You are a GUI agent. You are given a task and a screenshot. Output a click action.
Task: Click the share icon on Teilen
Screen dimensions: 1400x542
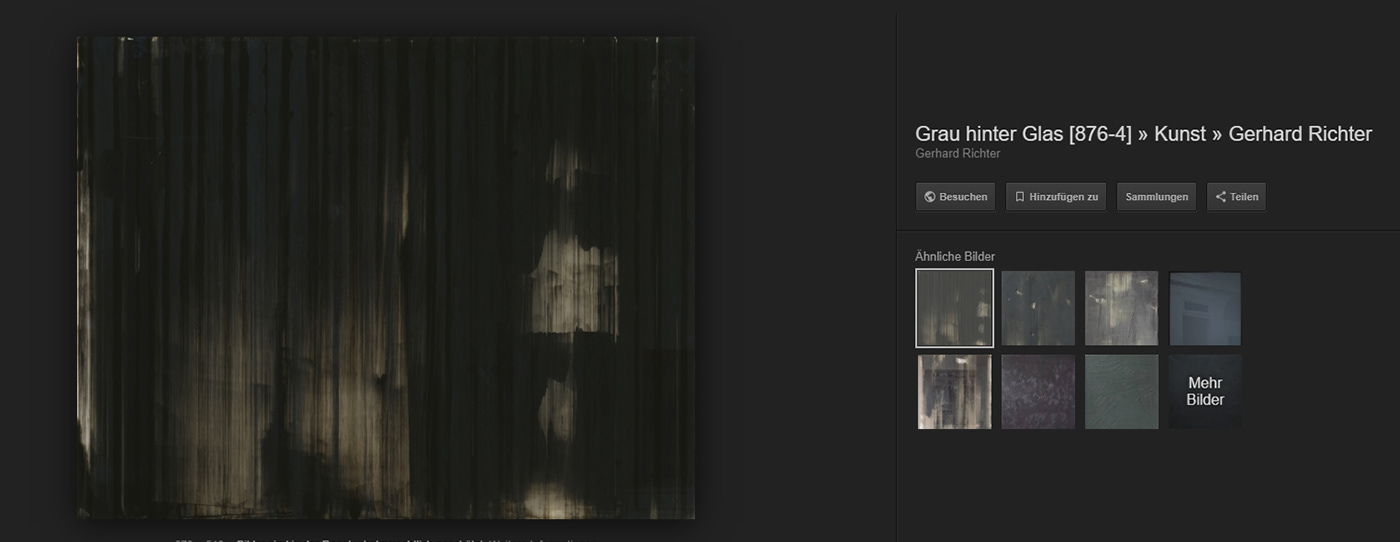(1220, 197)
